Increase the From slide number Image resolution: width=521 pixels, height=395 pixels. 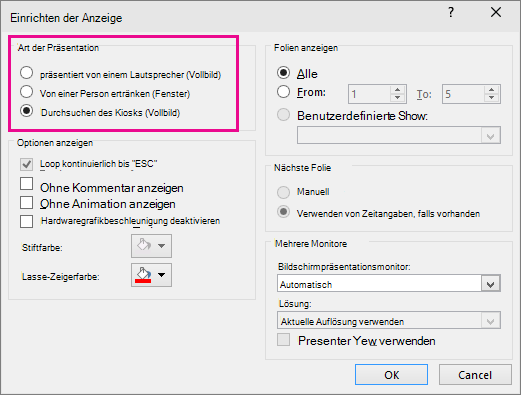coord(397,90)
